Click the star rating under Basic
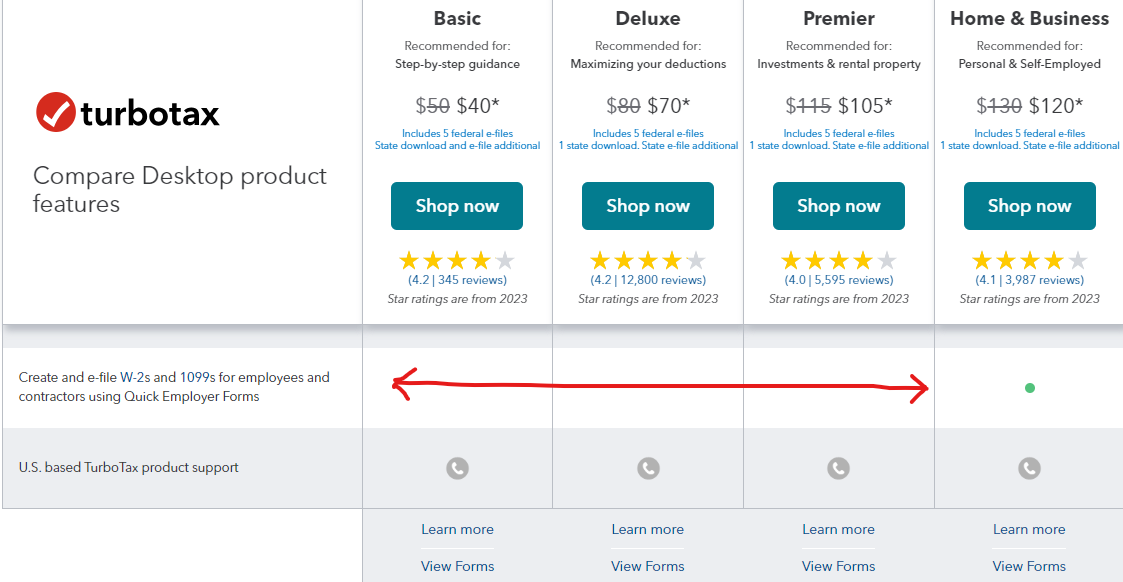Image resolution: width=1123 pixels, height=582 pixels. coord(457,261)
